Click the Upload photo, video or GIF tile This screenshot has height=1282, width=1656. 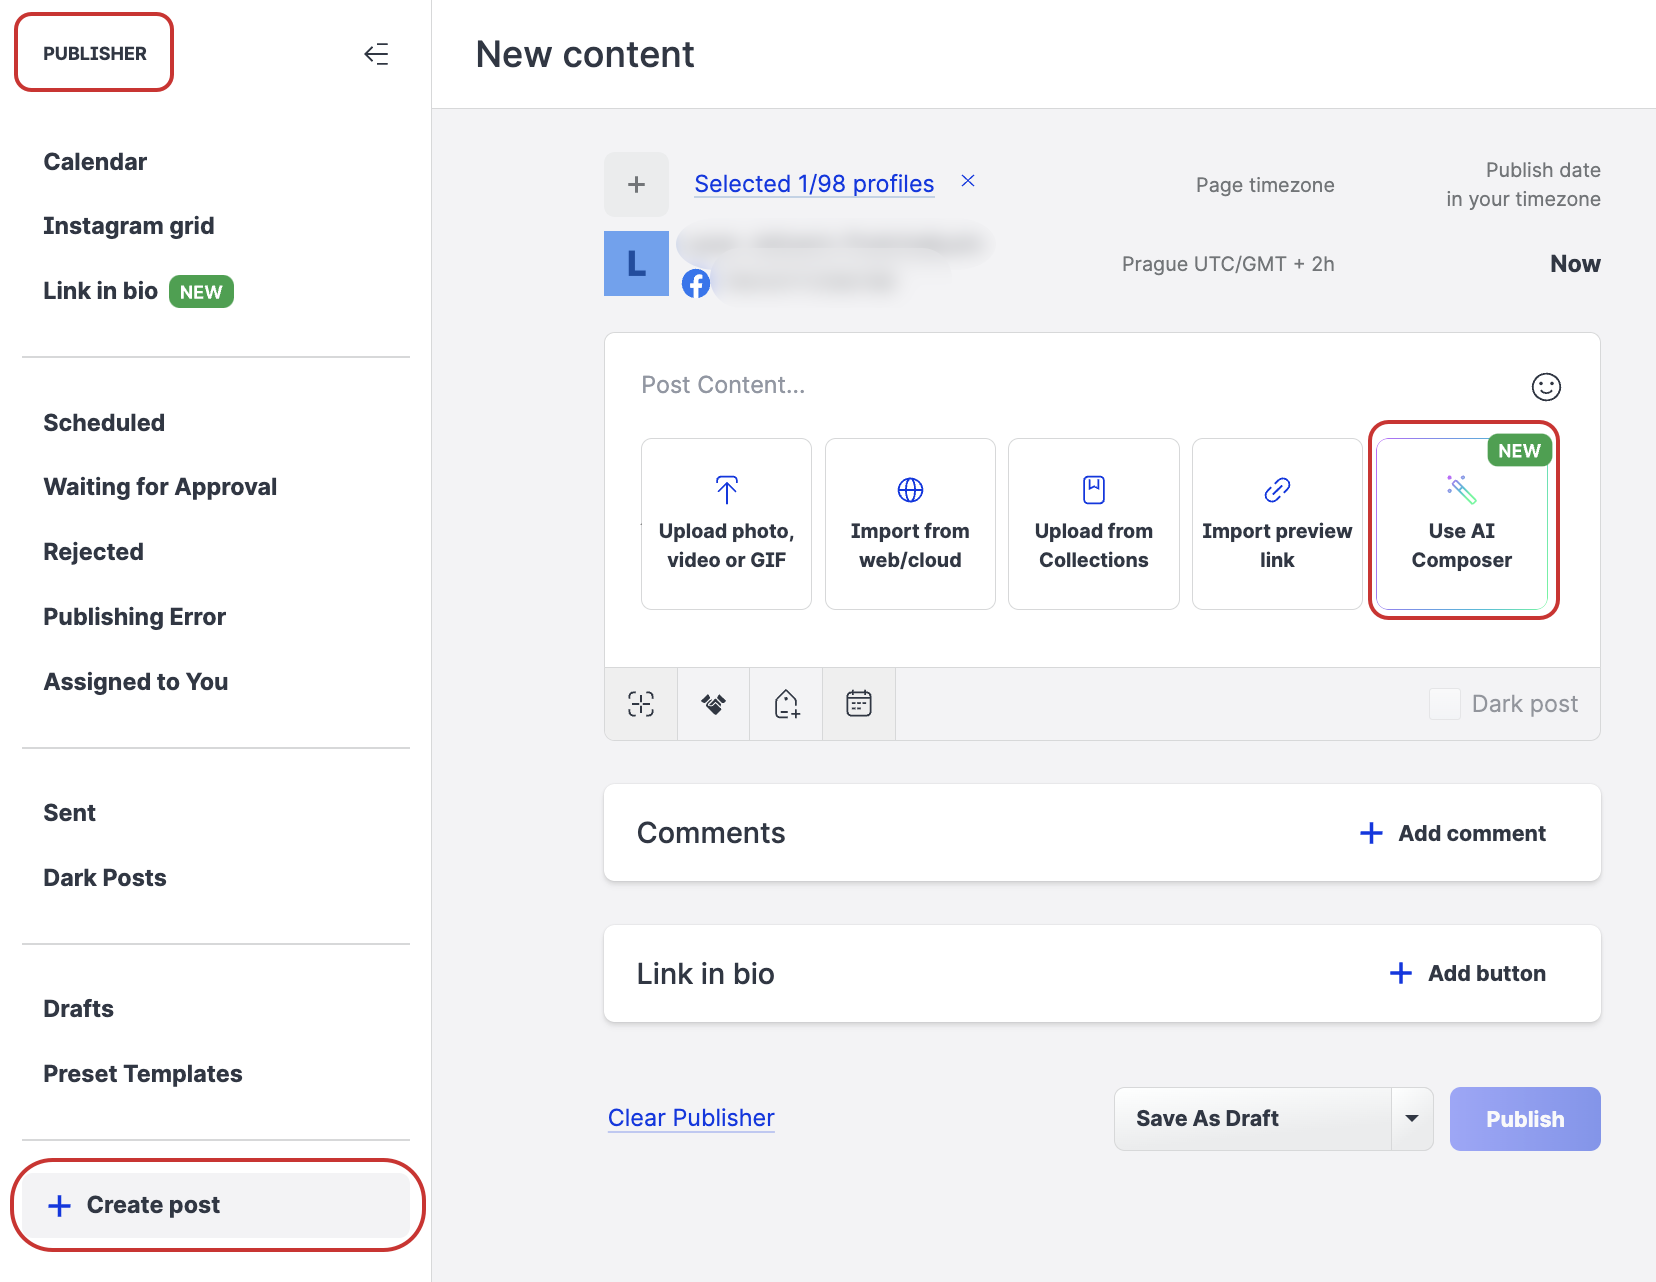coord(726,524)
